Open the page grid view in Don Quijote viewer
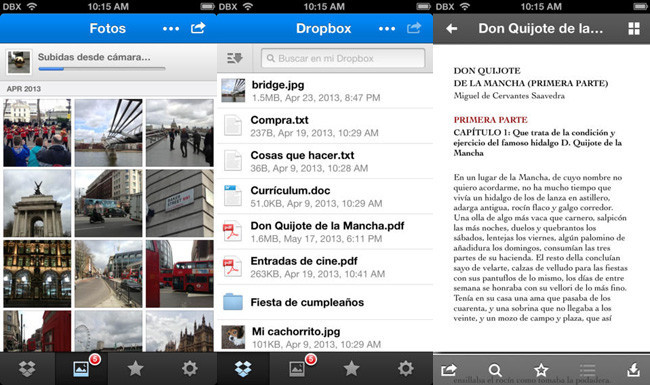Viewport: 650px width, 385px height. [x=634, y=28]
